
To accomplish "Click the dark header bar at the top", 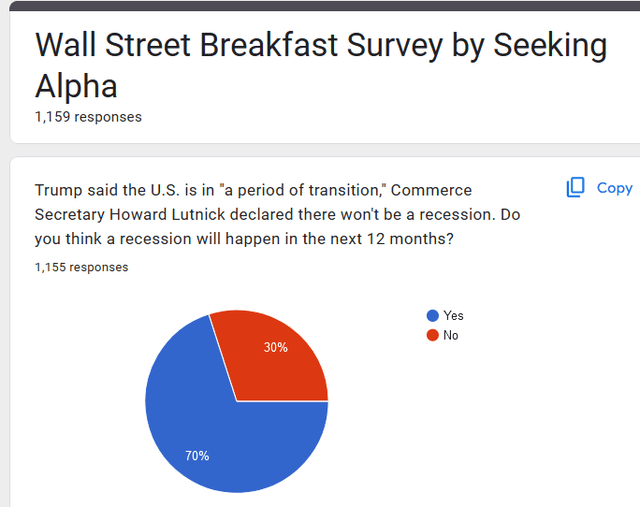I will (320, 6).
